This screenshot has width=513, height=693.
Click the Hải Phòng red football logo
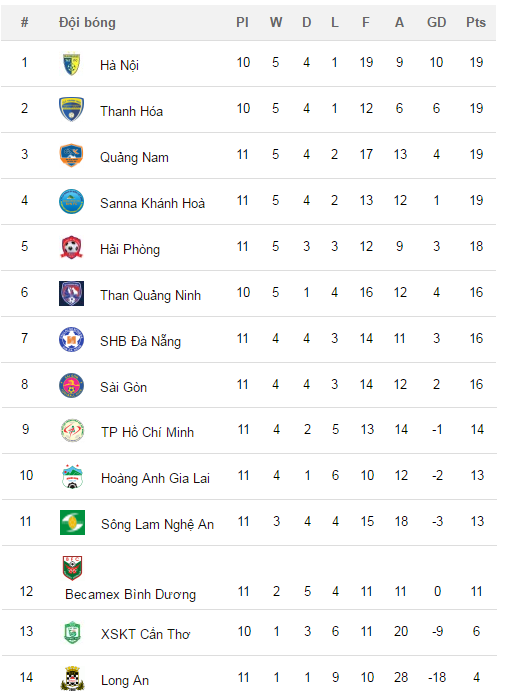coord(72,248)
